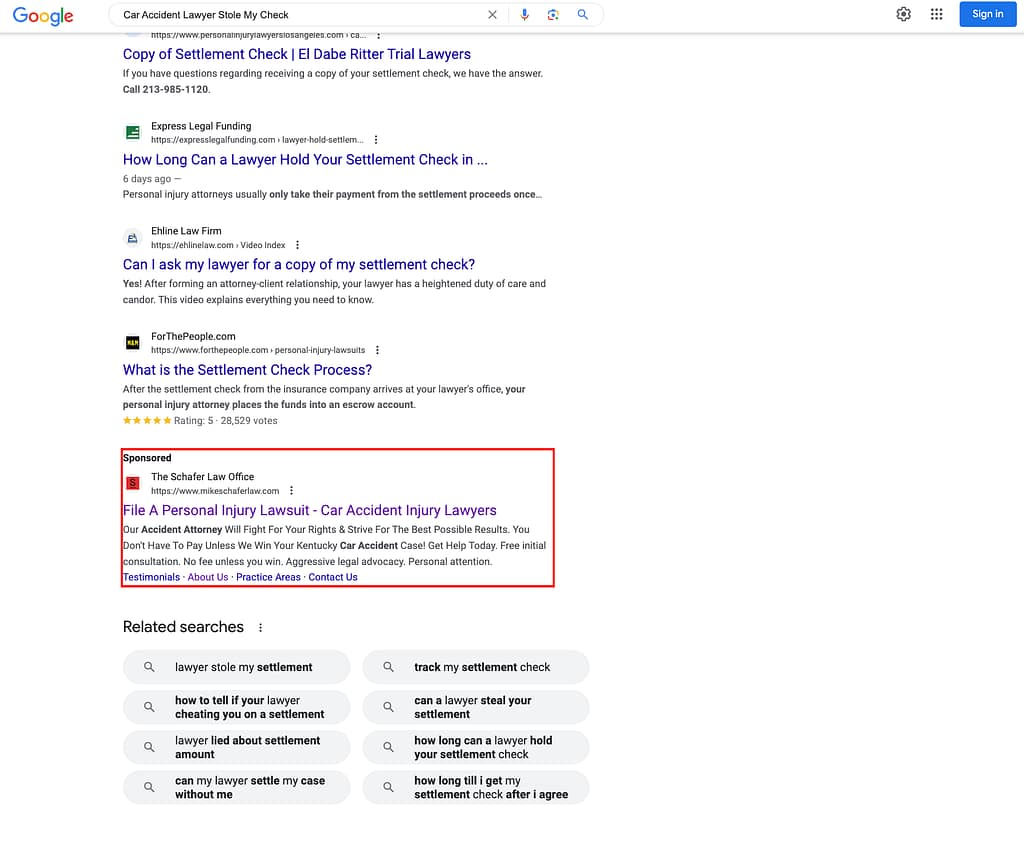
Task: Open the Contact Us sitelink
Action: [x=333, y=577]
